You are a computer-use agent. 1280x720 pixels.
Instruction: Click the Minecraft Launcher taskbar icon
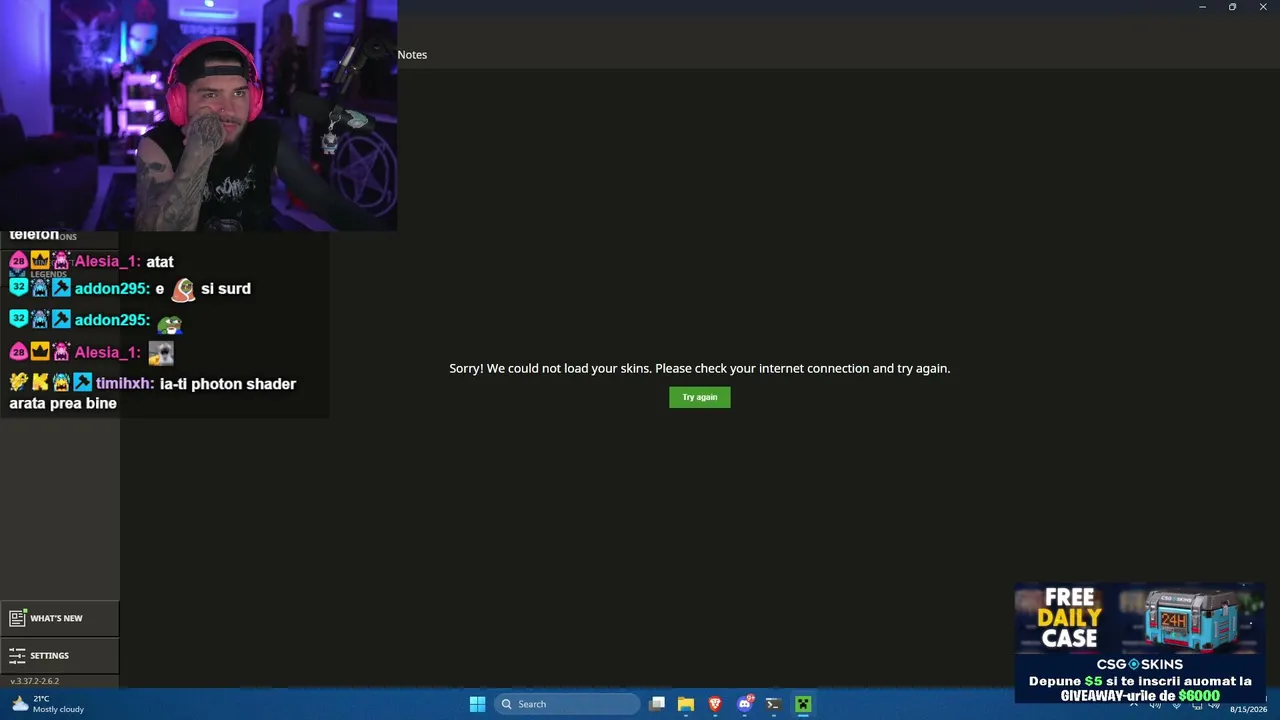point(802,704)
